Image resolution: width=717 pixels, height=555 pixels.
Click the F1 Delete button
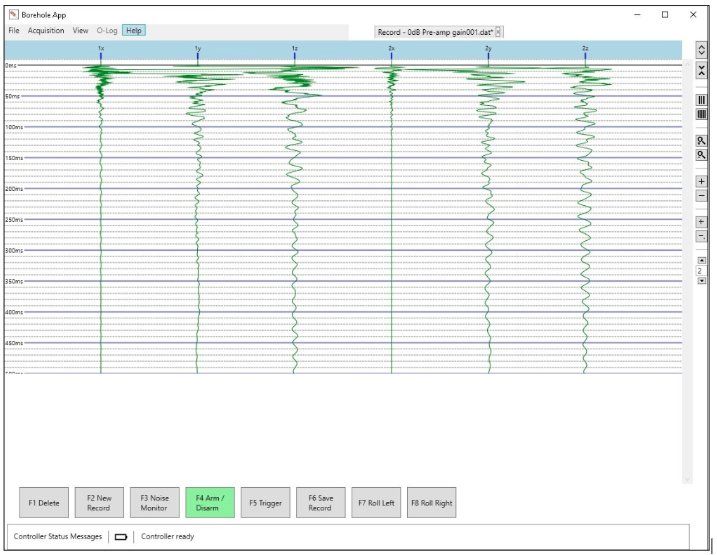pyautogui.click(x=44, y=503)
